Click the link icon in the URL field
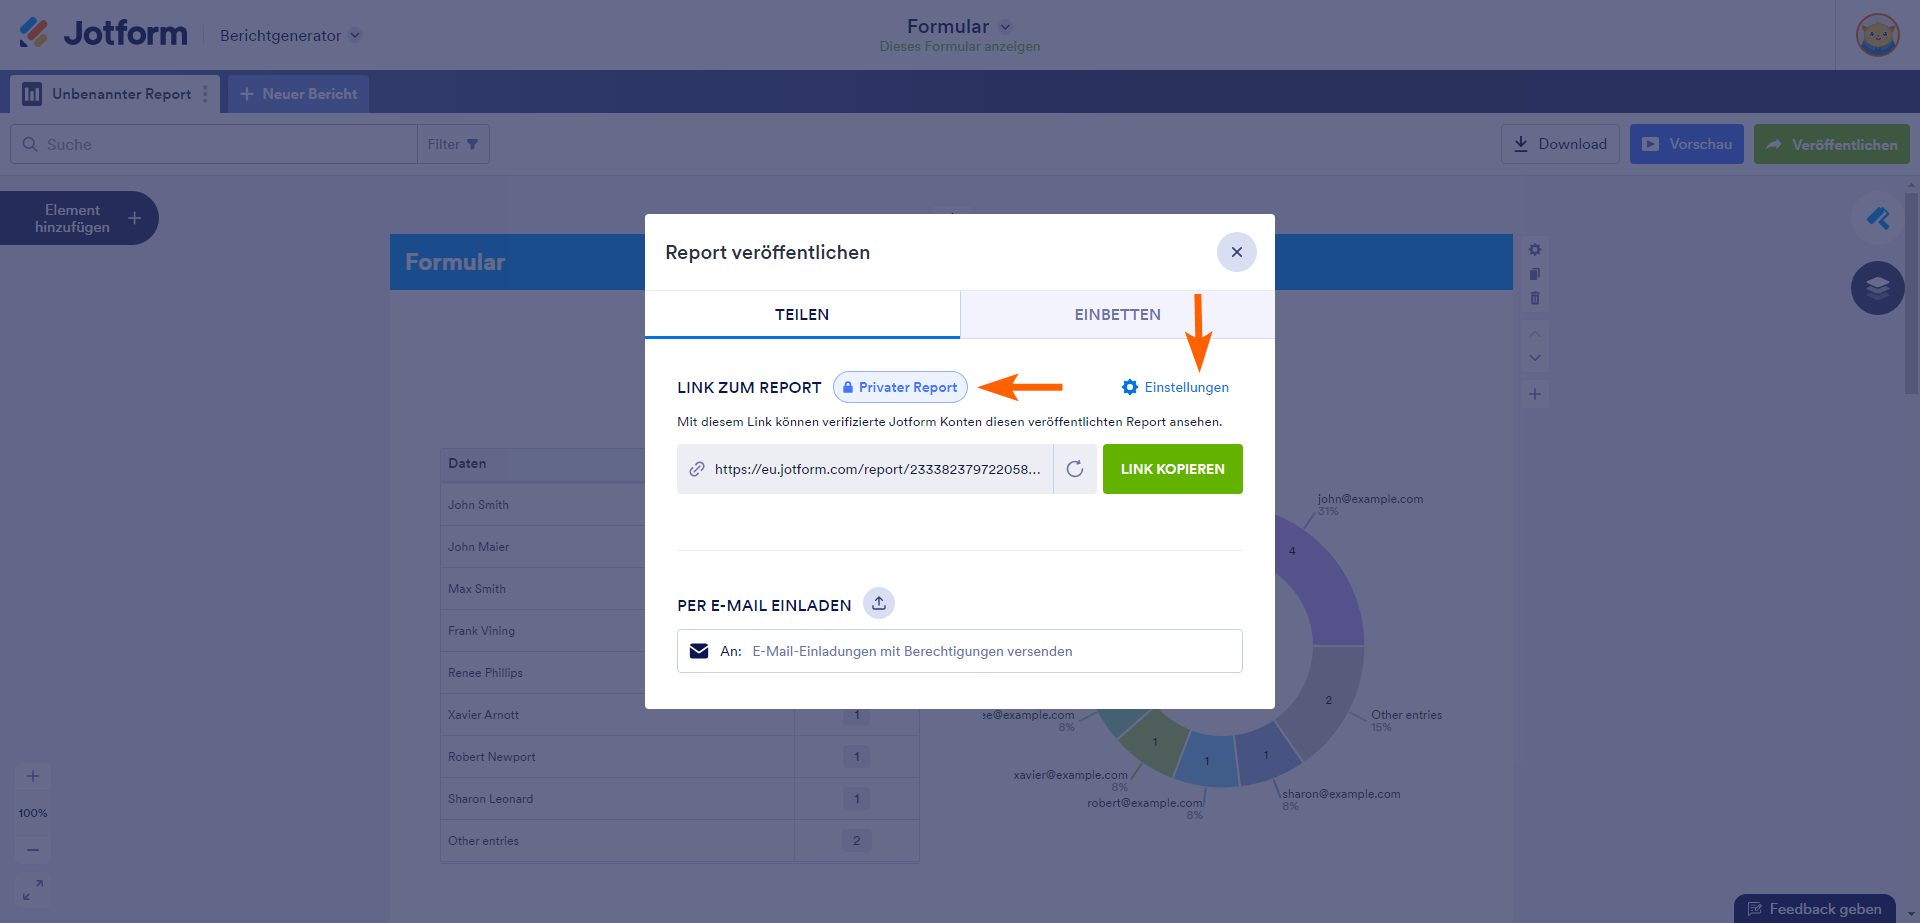1920x923 pixels. 697,469
